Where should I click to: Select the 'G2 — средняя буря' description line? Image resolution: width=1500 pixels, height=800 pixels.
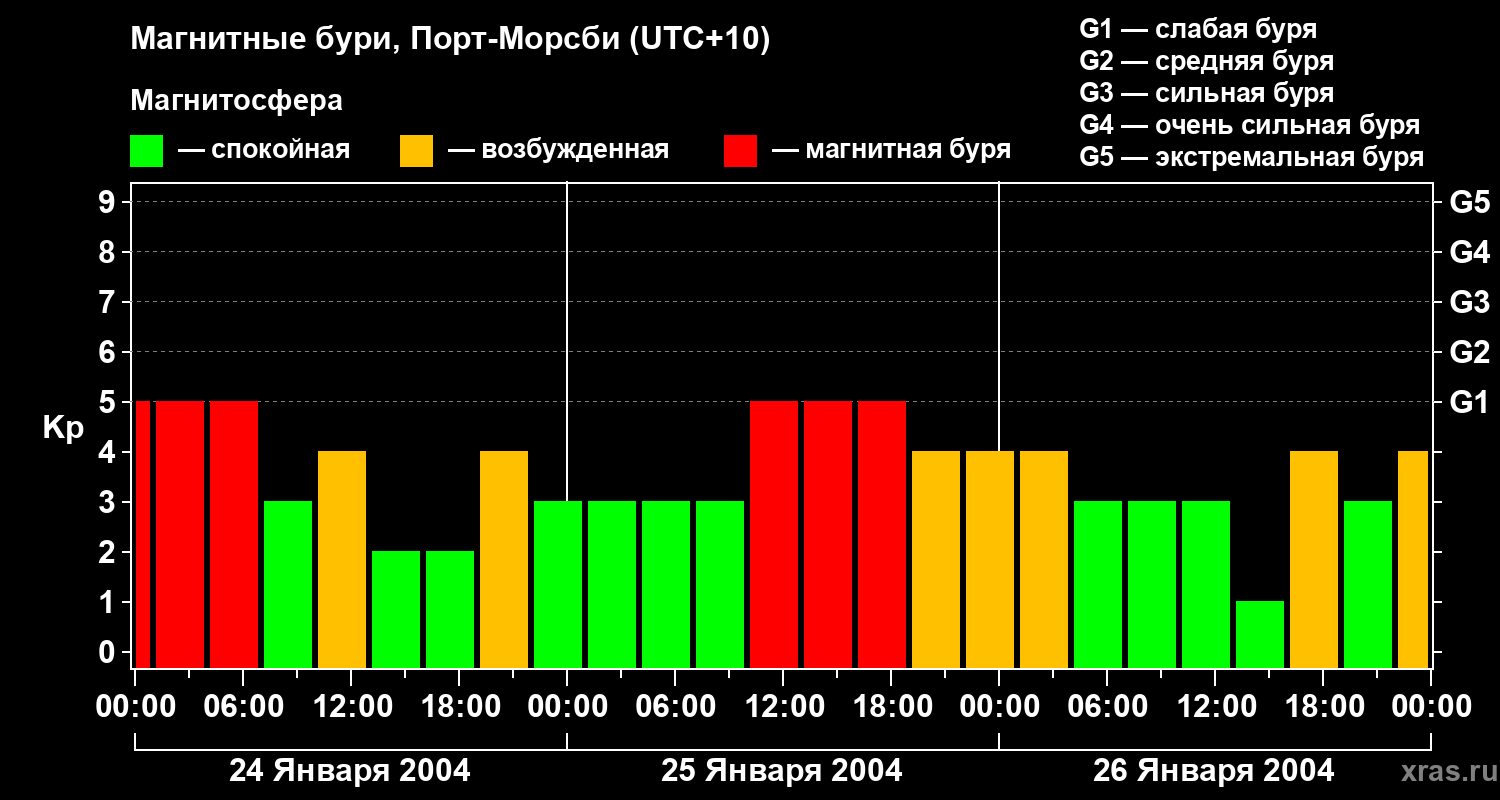coord(1207,61)
